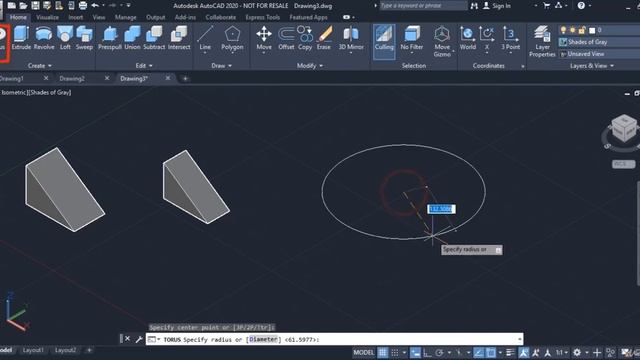Open the Visualize ribbon tab
640x360 pixels.
(47, 17)
